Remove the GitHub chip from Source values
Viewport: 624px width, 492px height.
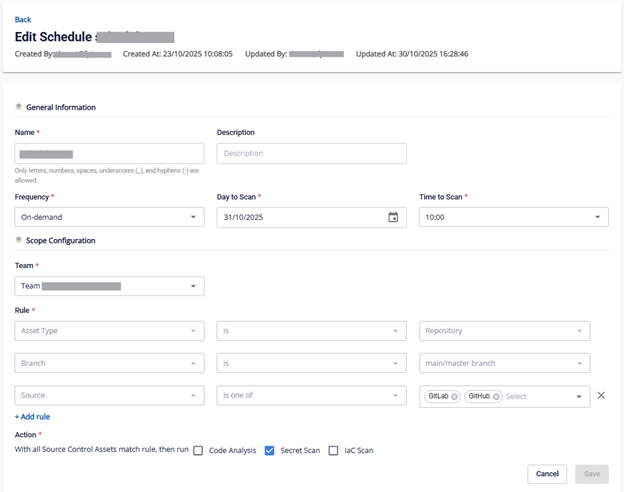pyautogui.click(x=496, y=396)
